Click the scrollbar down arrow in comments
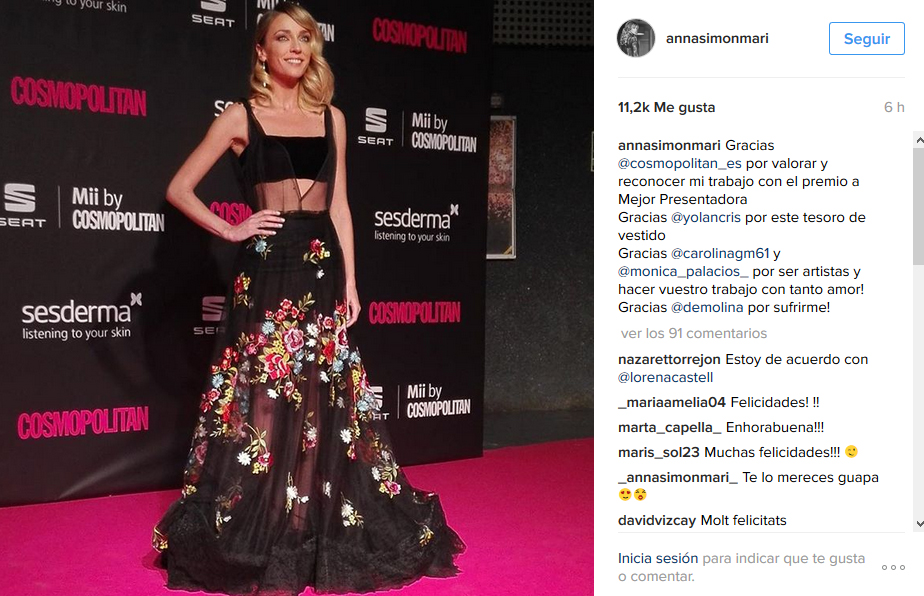 (x=919, y=523)
